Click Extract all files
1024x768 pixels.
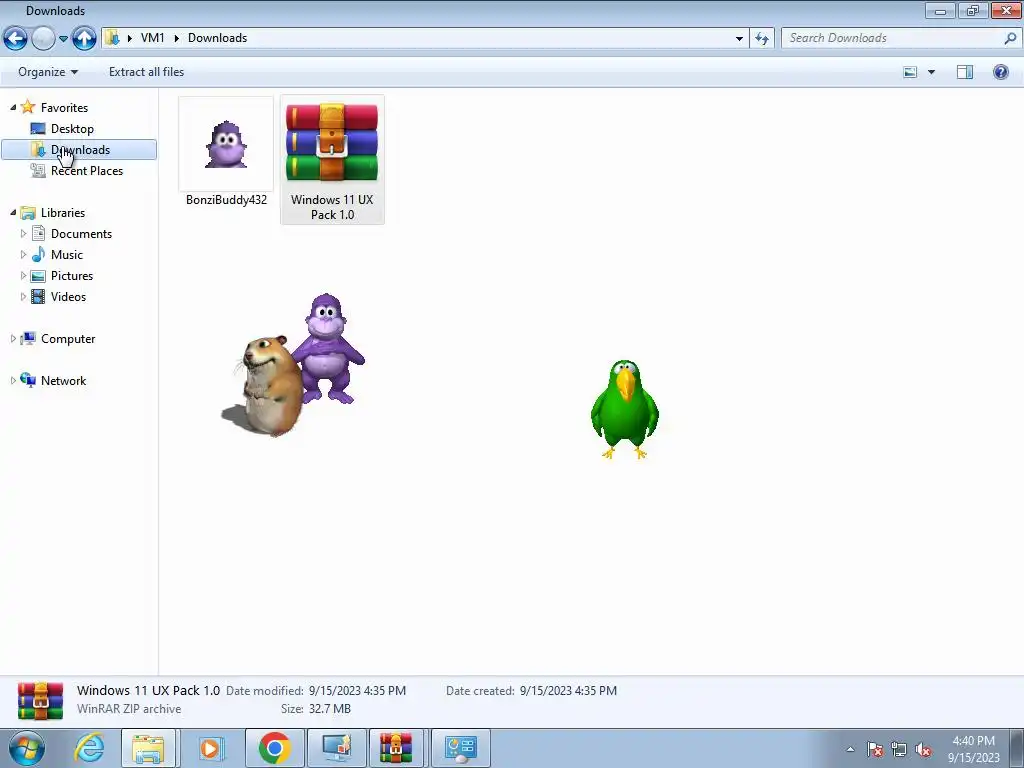[x=146, y=72]
